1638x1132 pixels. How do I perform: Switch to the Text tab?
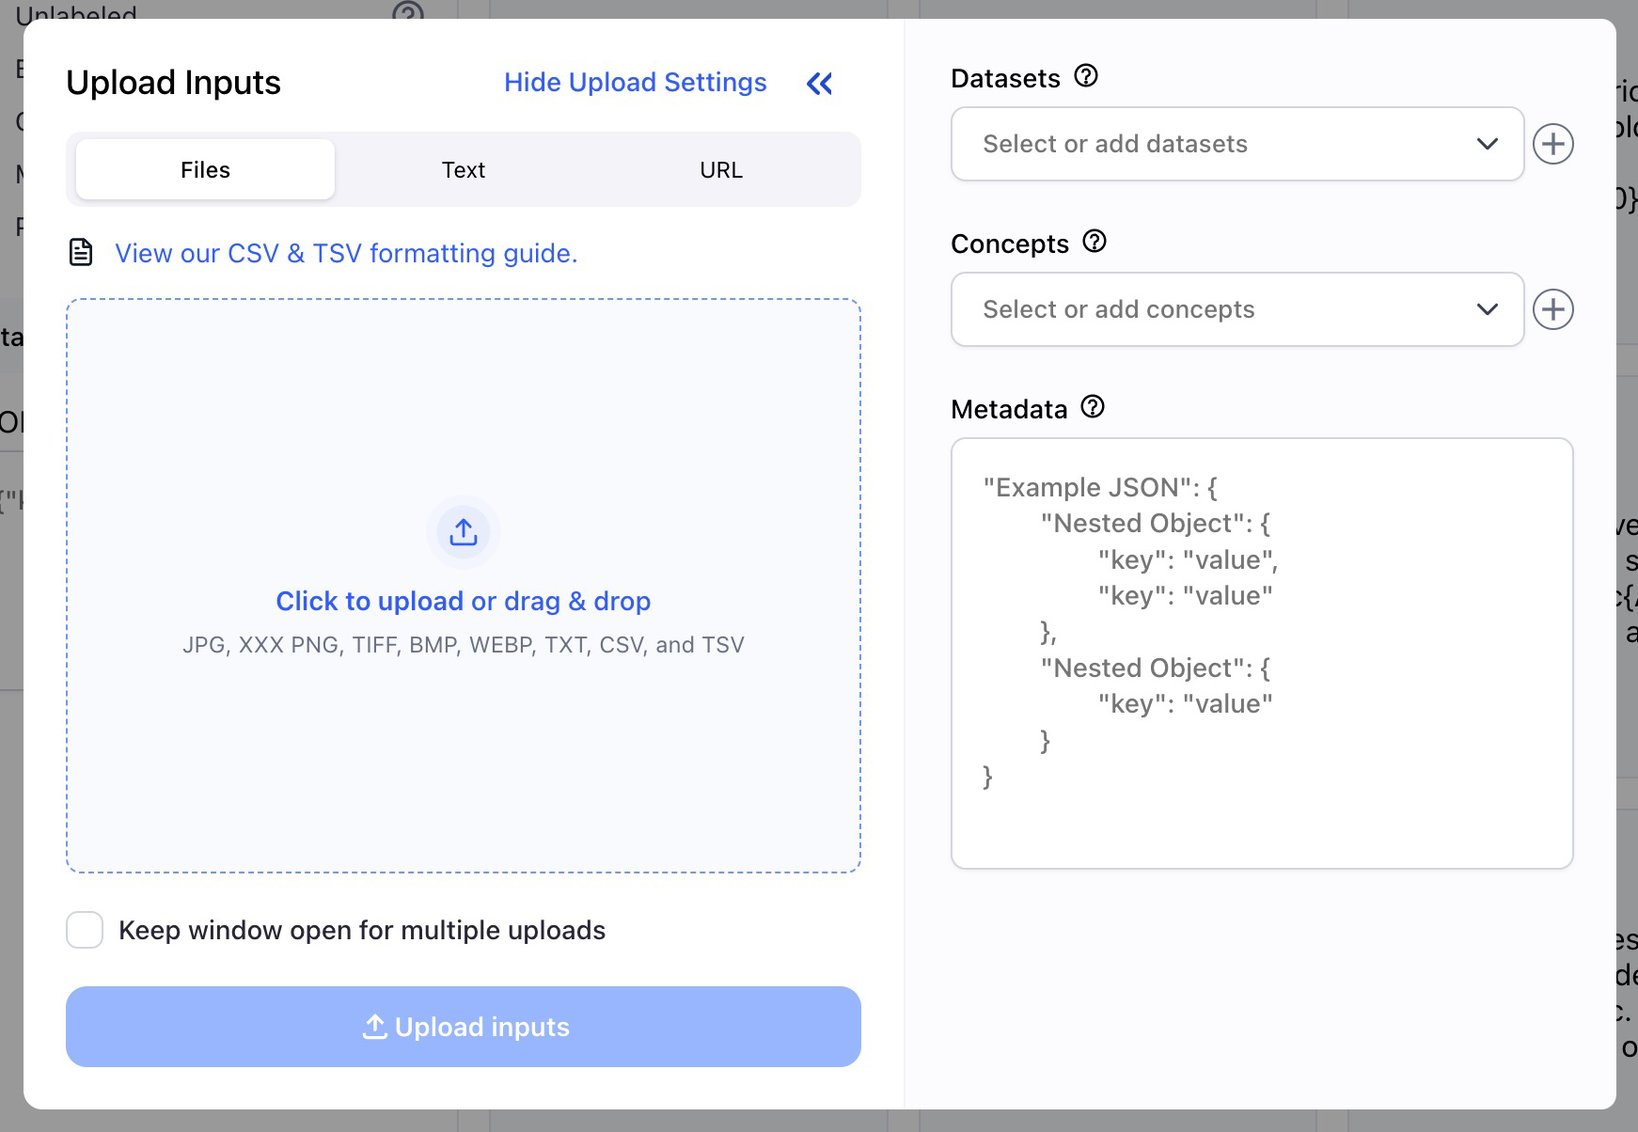[x=463, y=170]
